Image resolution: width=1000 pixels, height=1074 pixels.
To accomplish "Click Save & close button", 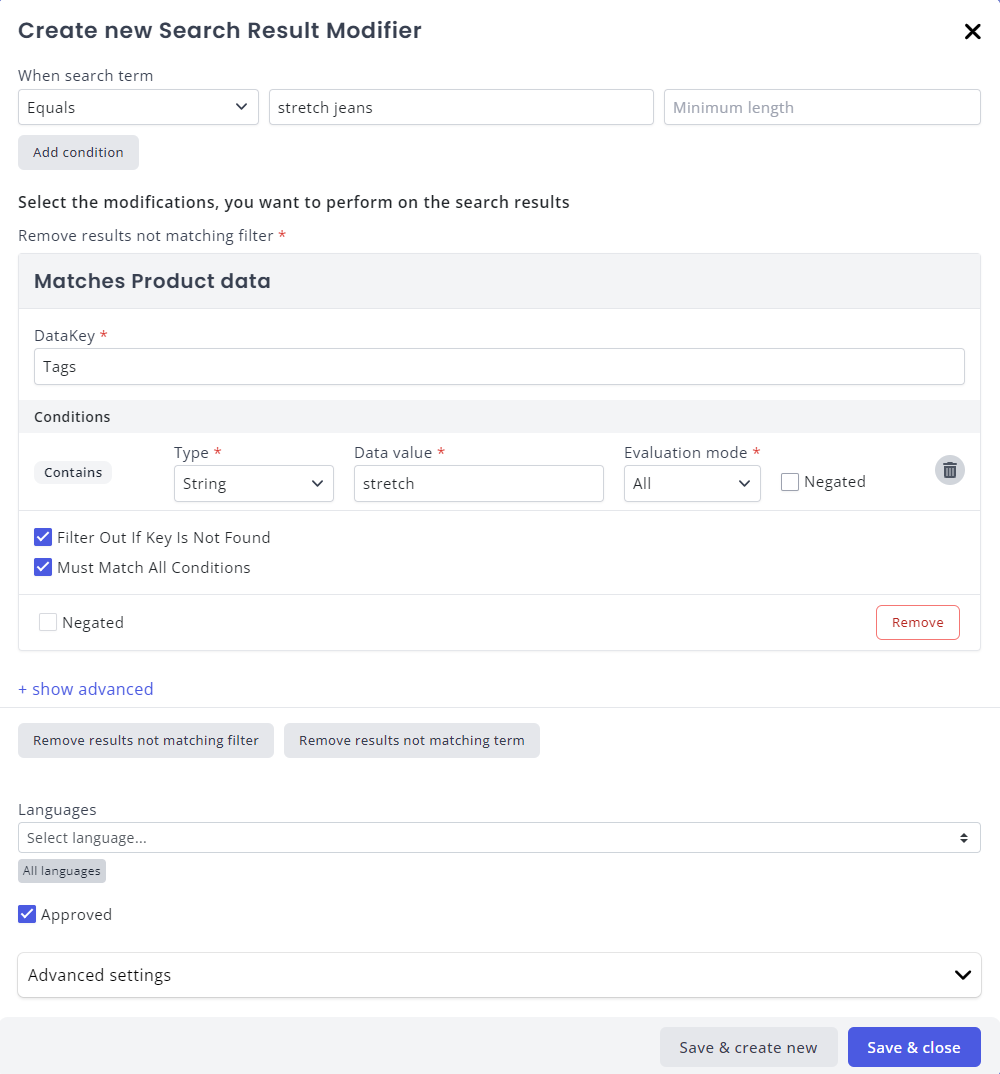I will (913, 1047).
